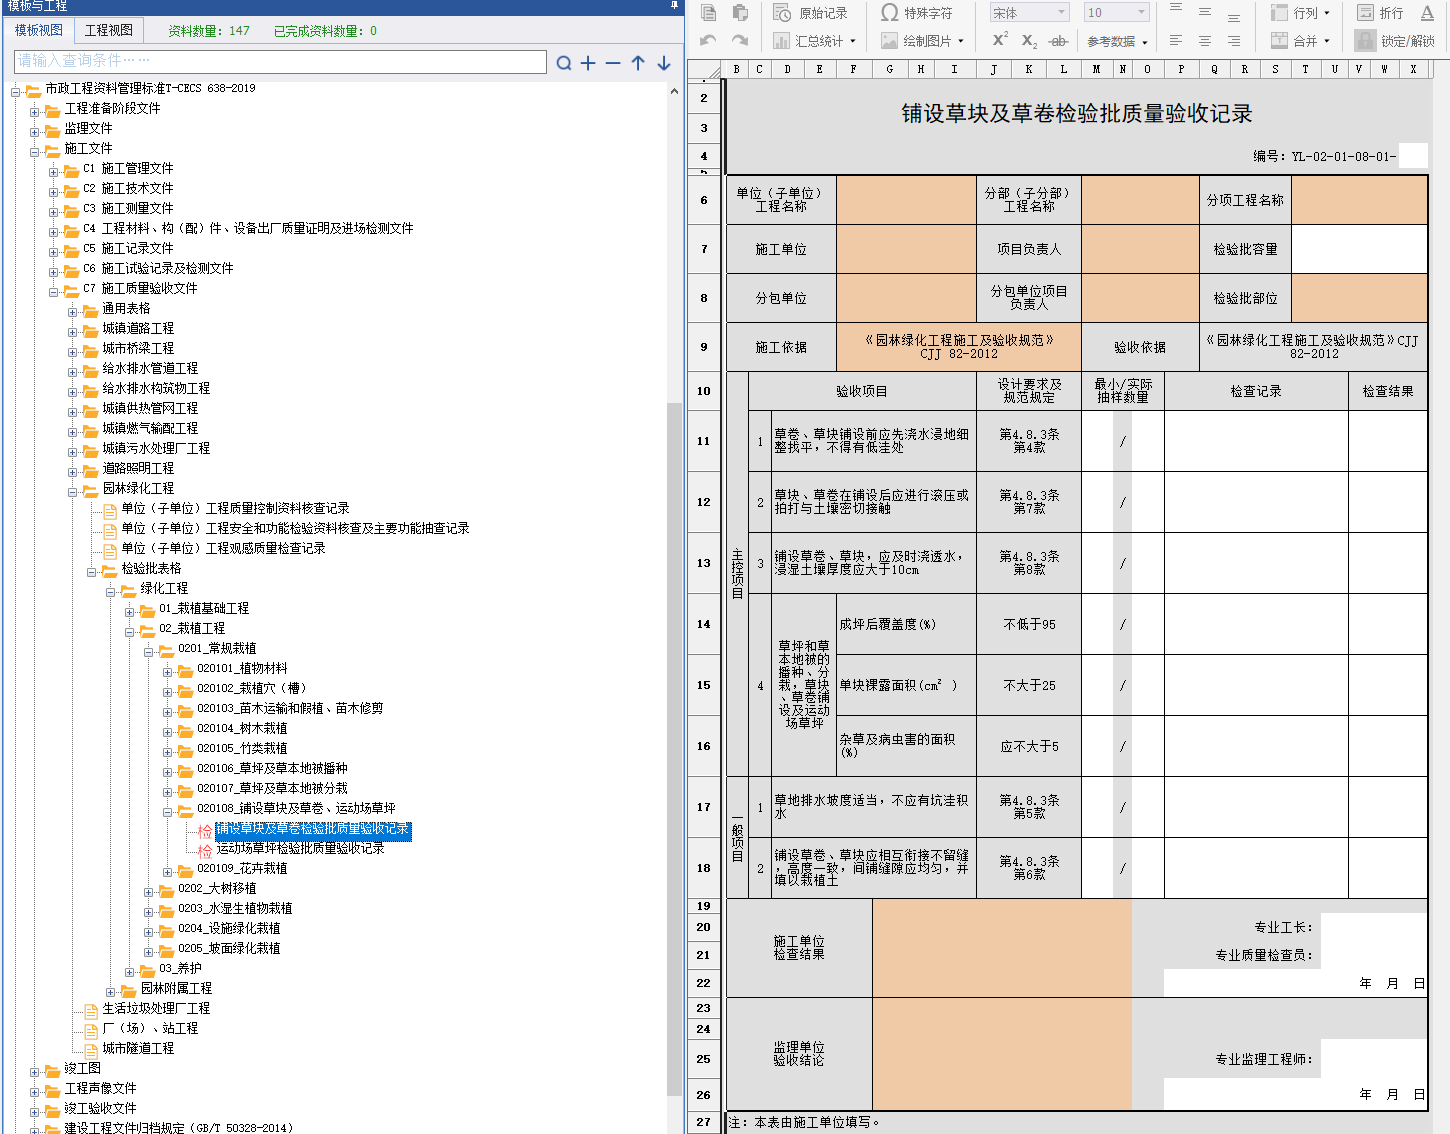Apply subscript X₂ formatting
Screen dimensions: 1450x1134
[1029, 41]
